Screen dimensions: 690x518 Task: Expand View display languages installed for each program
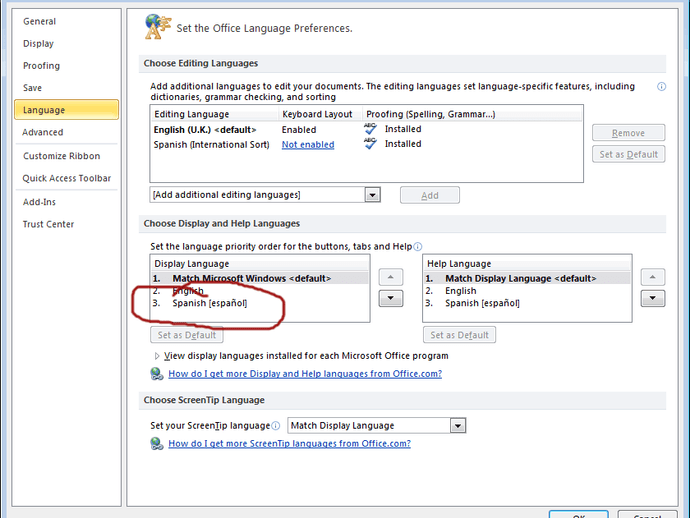pos(157,356)
